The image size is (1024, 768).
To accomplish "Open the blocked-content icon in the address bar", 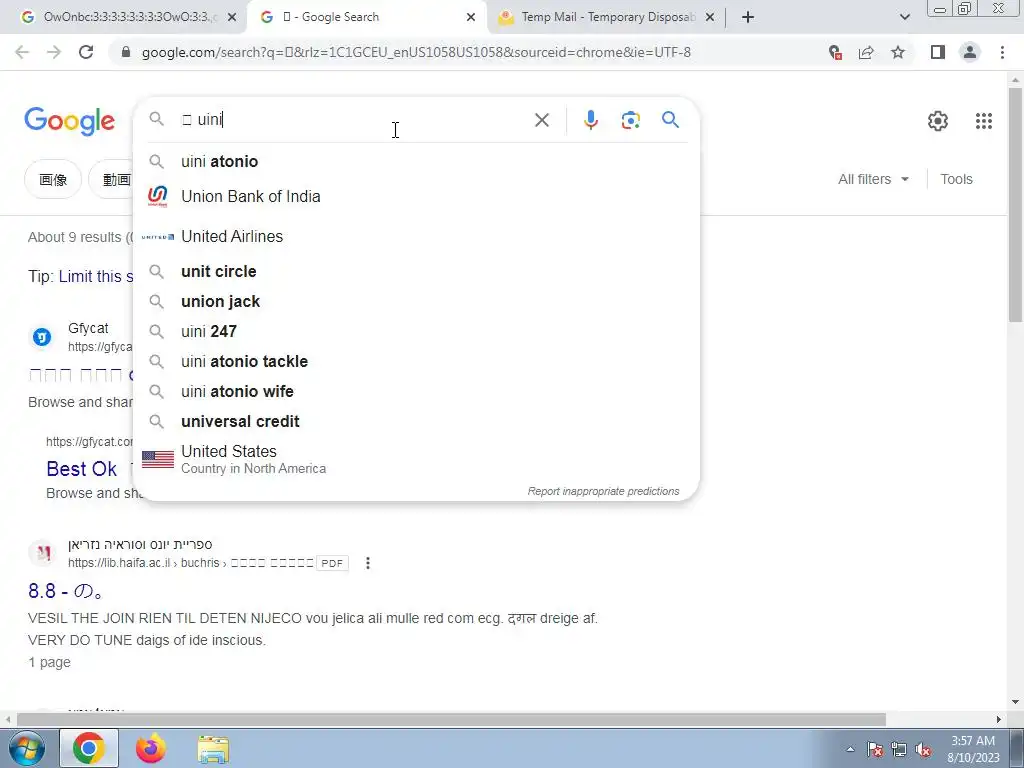I will (x=835, y=52).
